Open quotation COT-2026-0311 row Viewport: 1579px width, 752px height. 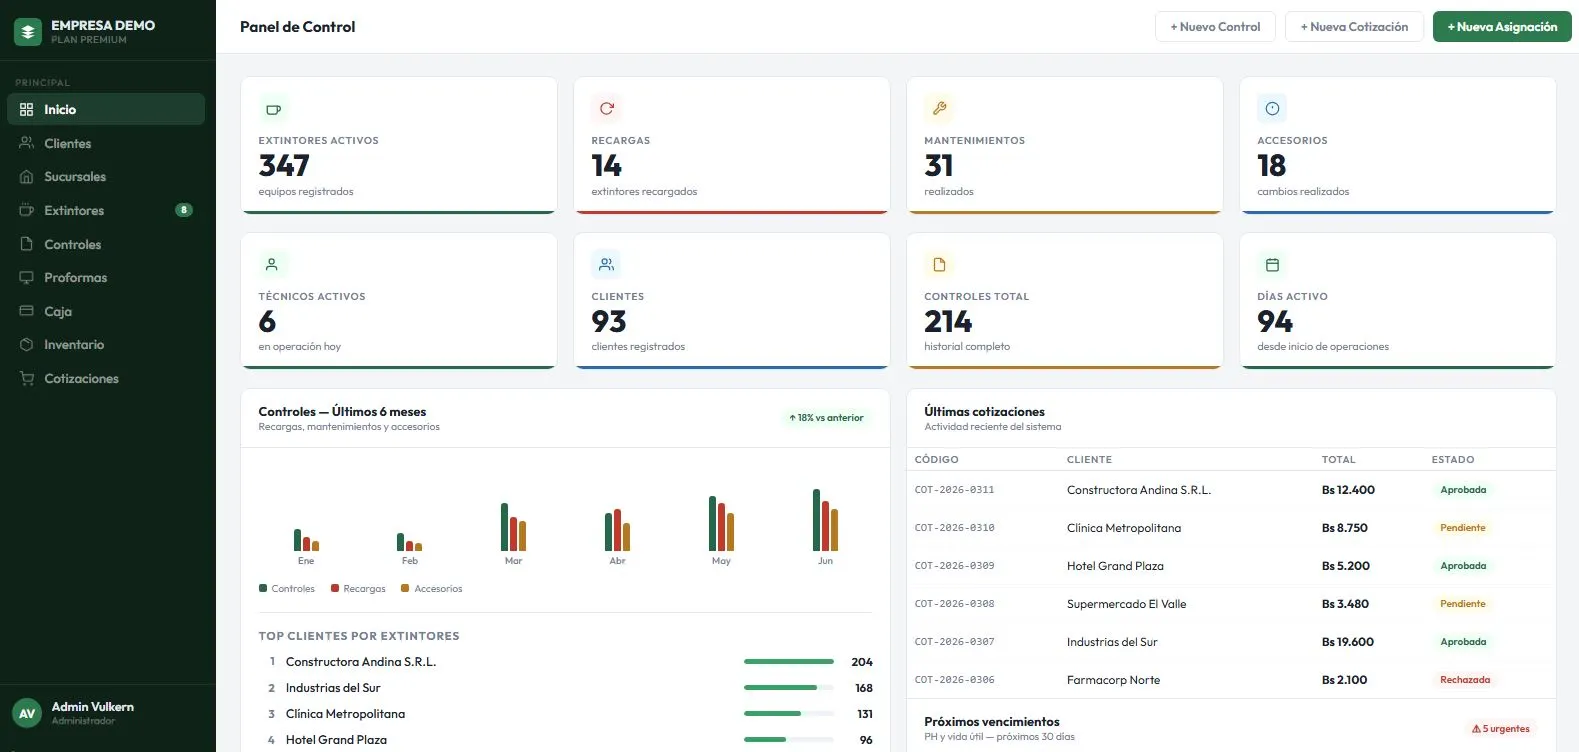[x=1231, y=490]
